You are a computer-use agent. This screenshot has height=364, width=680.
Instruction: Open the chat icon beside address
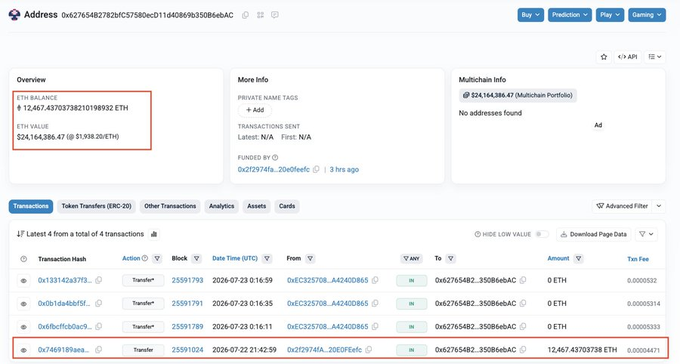coord(275,15)
